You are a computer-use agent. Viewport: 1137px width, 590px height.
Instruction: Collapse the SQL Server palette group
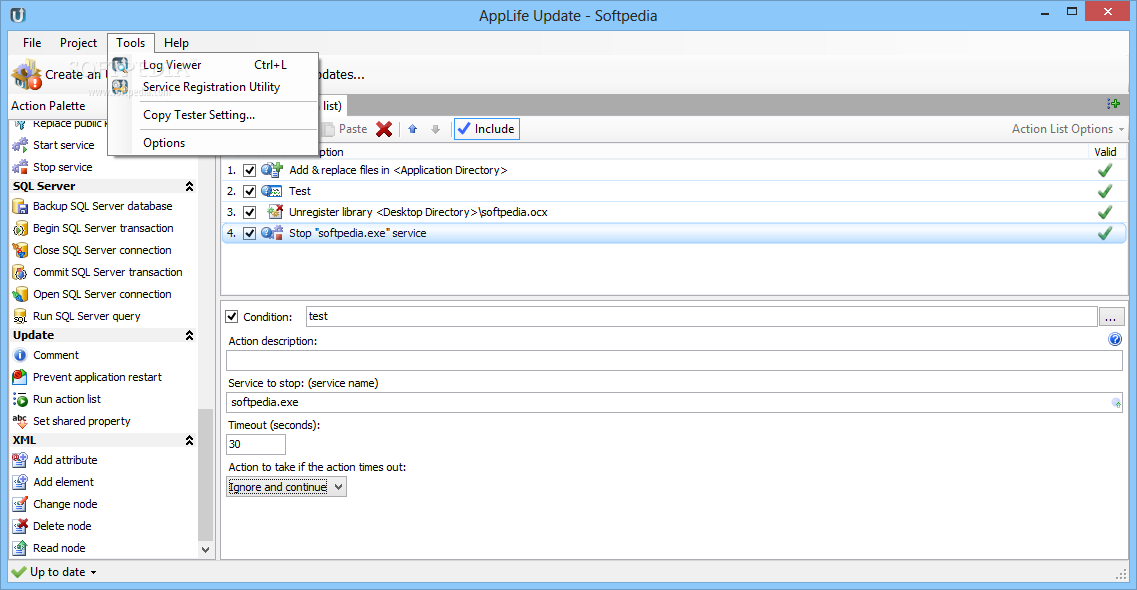[x=189, y=186]
